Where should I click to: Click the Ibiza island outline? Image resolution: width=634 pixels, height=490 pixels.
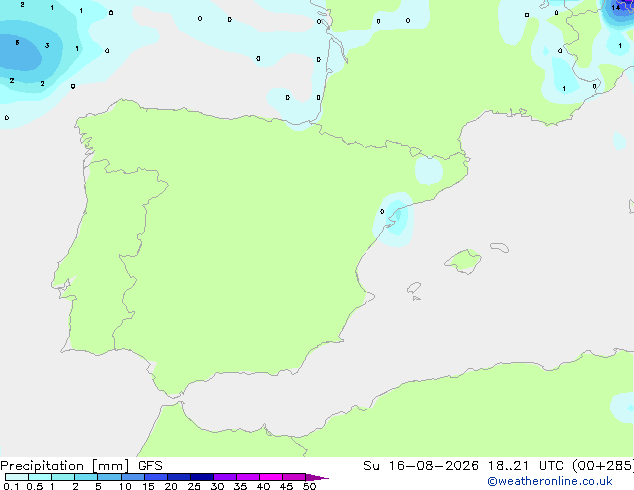pos(414,288)
